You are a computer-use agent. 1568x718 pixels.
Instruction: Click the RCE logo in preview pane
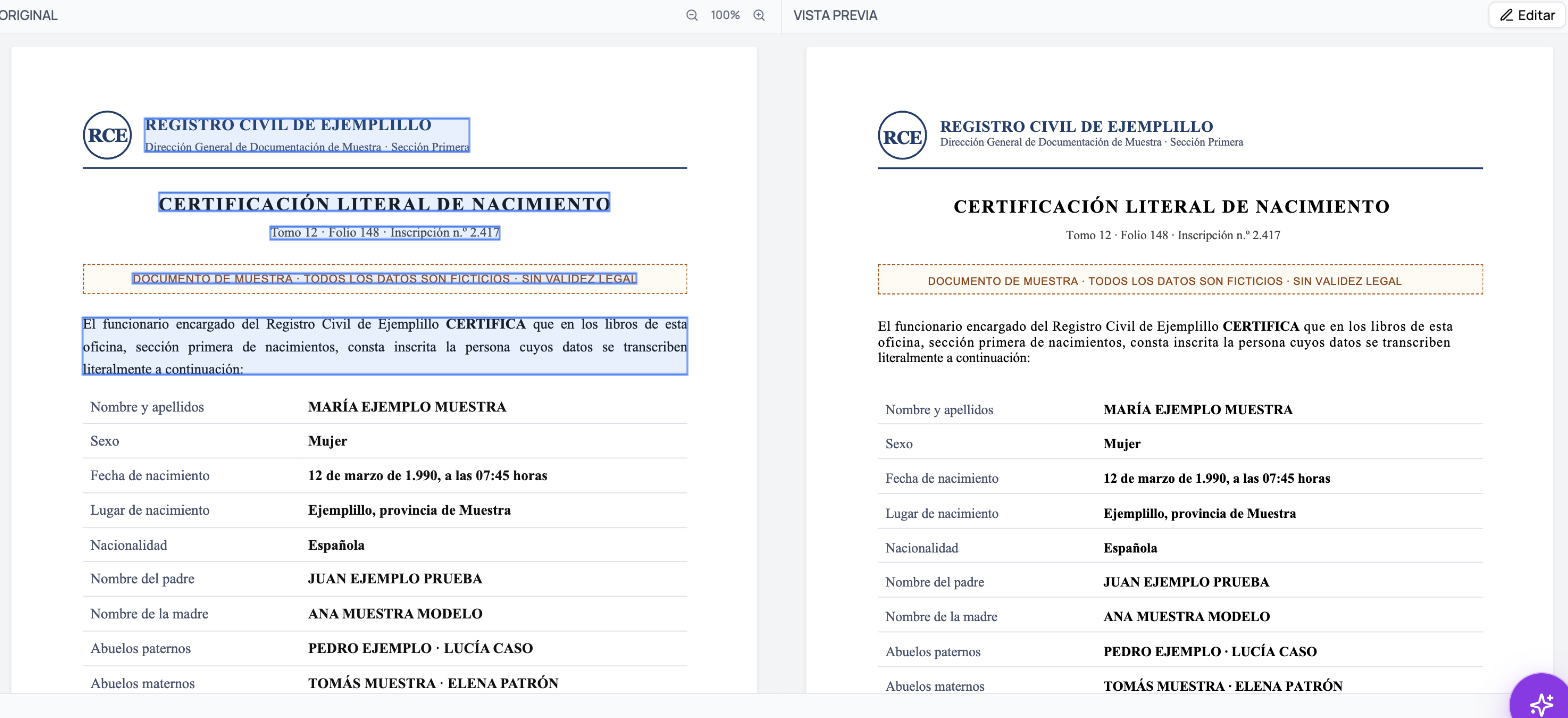point(903,135)
